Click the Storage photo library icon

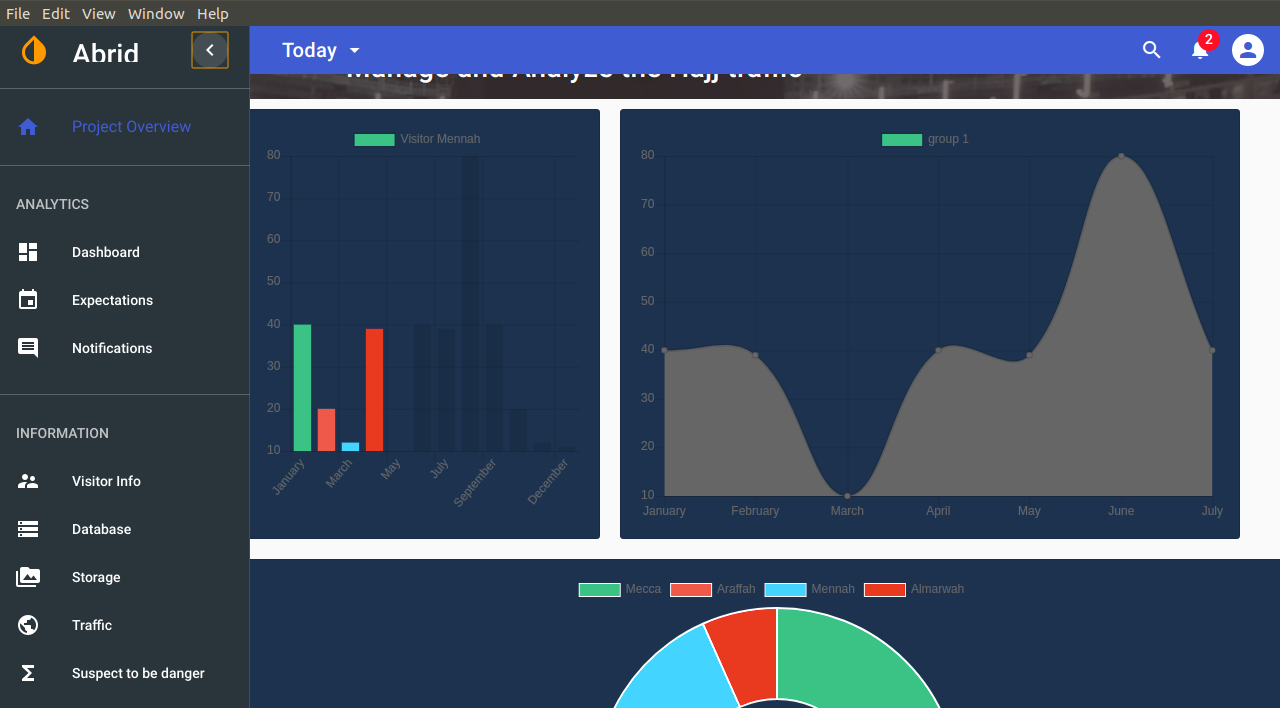click(x=28, y=577)
